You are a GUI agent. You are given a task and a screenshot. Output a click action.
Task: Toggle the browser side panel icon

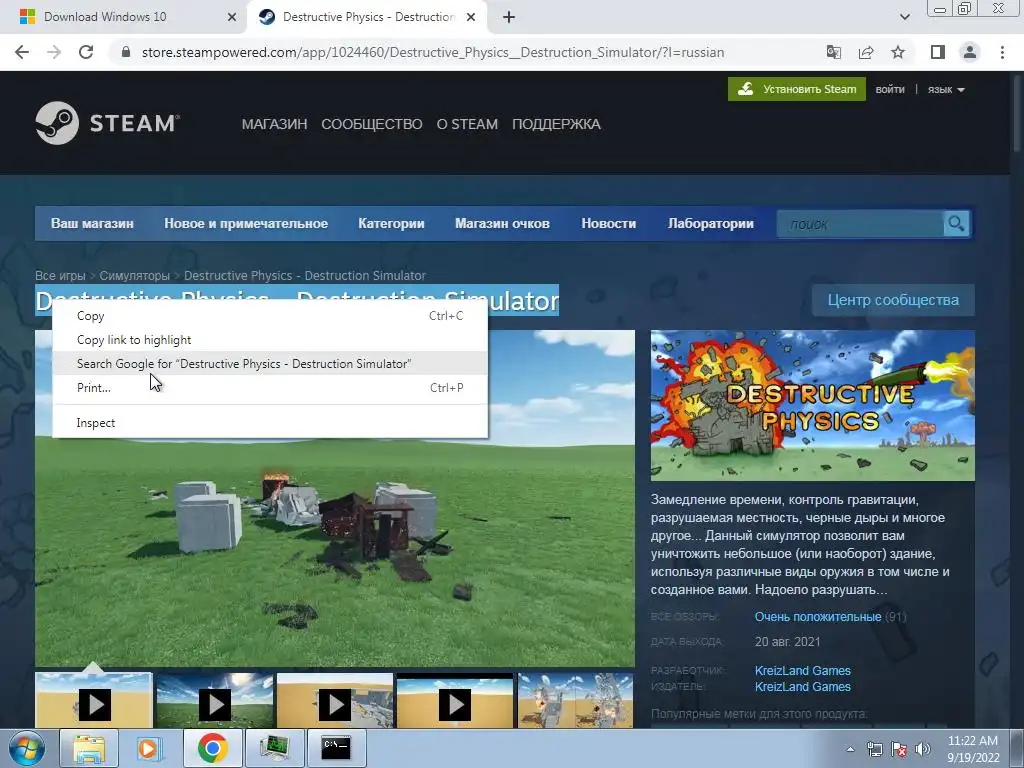tap(938, 52)
